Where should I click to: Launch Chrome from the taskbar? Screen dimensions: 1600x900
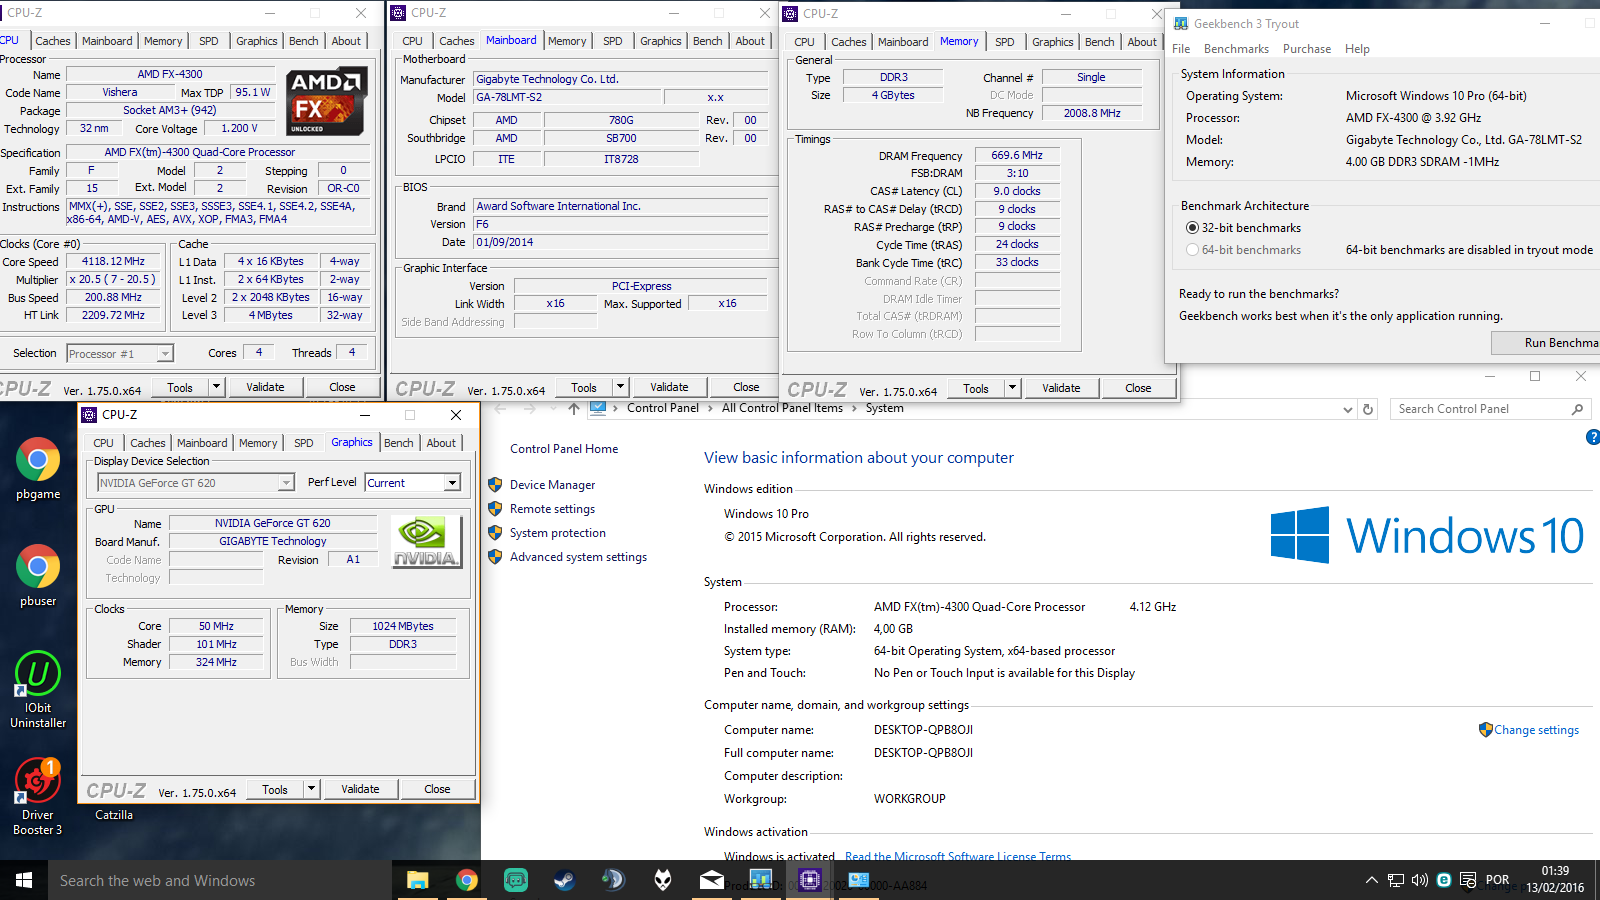click(466, 880)
